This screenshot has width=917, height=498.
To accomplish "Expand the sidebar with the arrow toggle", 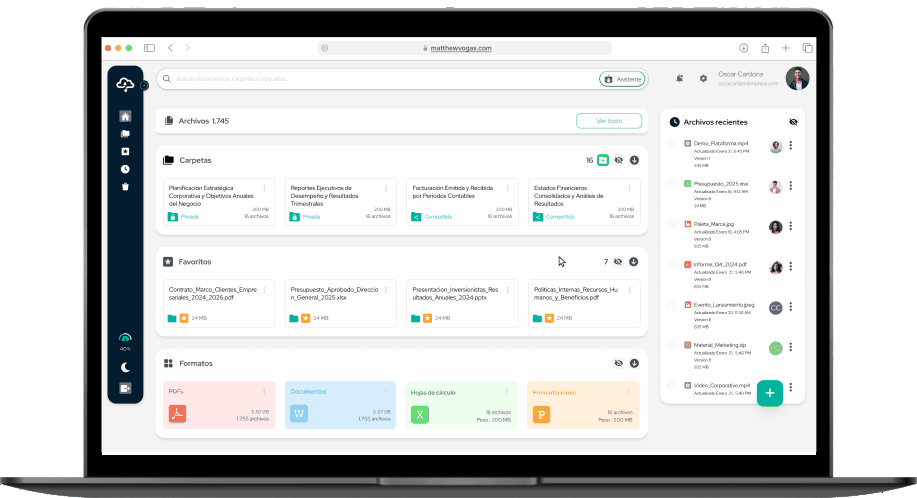I will tap(144, 85).
